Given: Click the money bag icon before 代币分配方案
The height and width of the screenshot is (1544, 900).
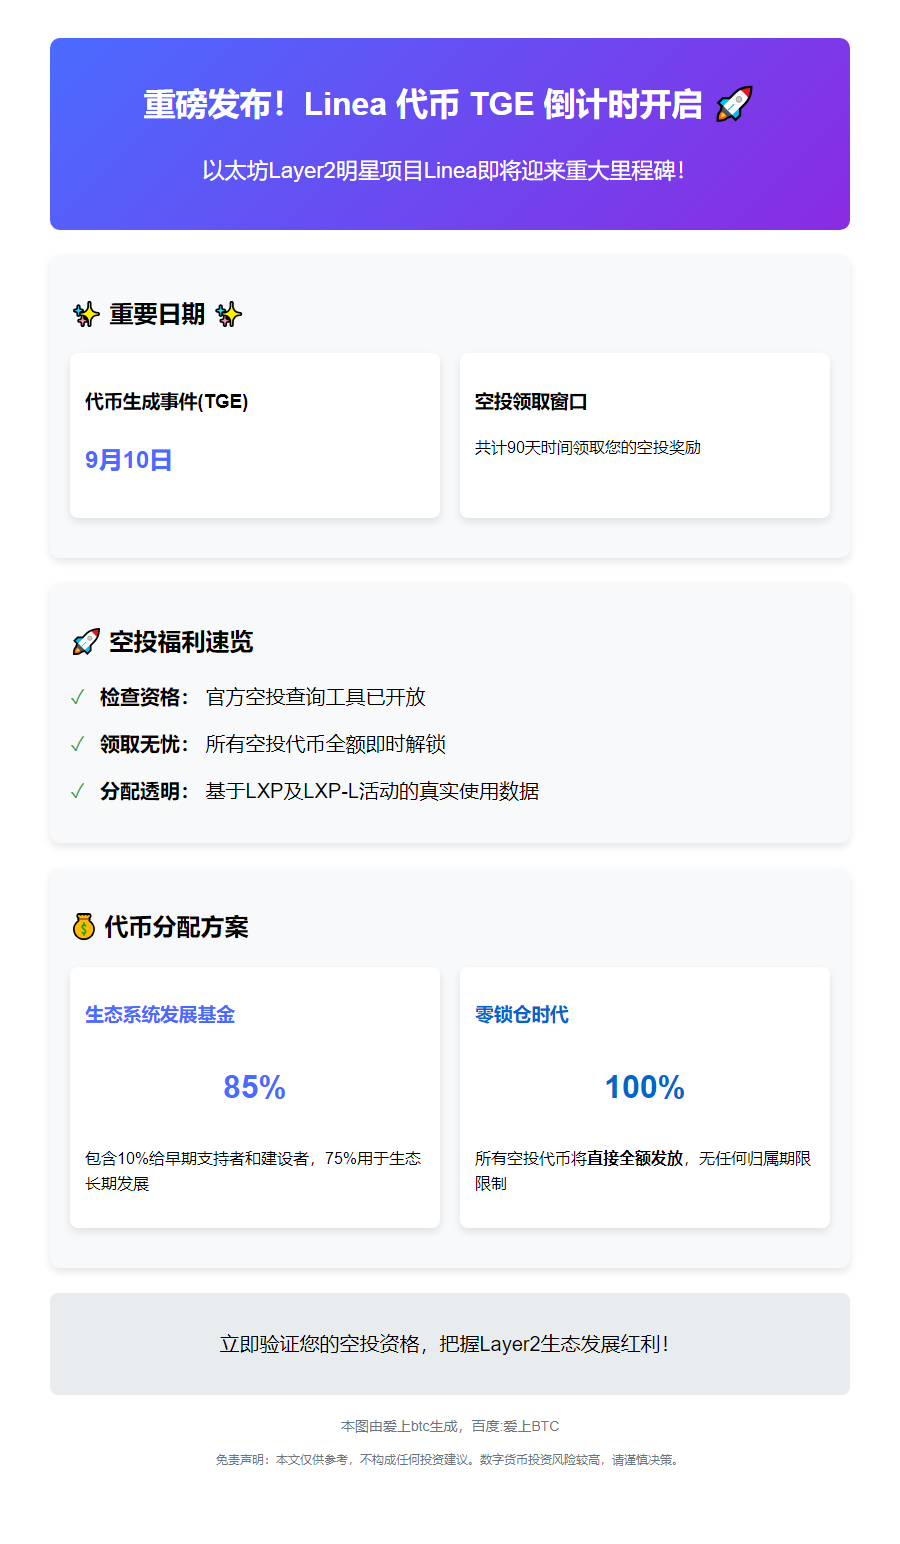Looking at the screenshot, I should (x=85, y=927).
